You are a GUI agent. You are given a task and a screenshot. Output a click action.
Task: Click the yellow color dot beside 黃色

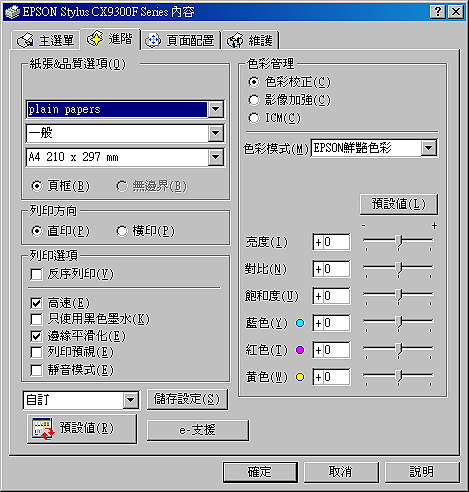(x=300, y=377)
